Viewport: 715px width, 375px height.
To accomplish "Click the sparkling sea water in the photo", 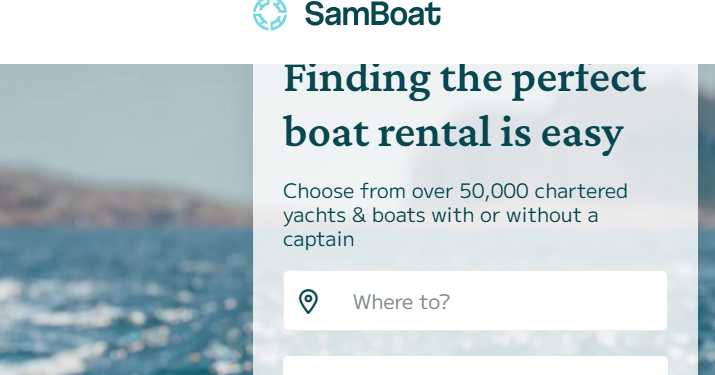I will pos(123,301).
